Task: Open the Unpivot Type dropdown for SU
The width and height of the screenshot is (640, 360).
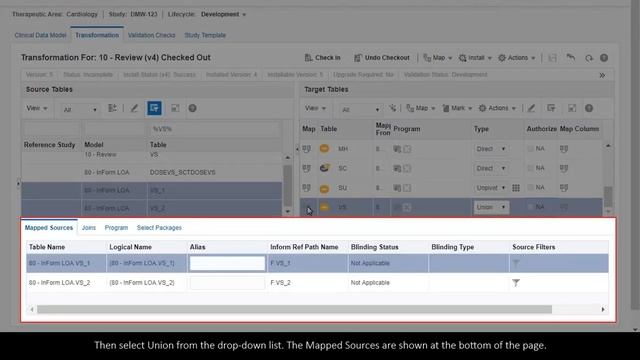Action: 491,188
